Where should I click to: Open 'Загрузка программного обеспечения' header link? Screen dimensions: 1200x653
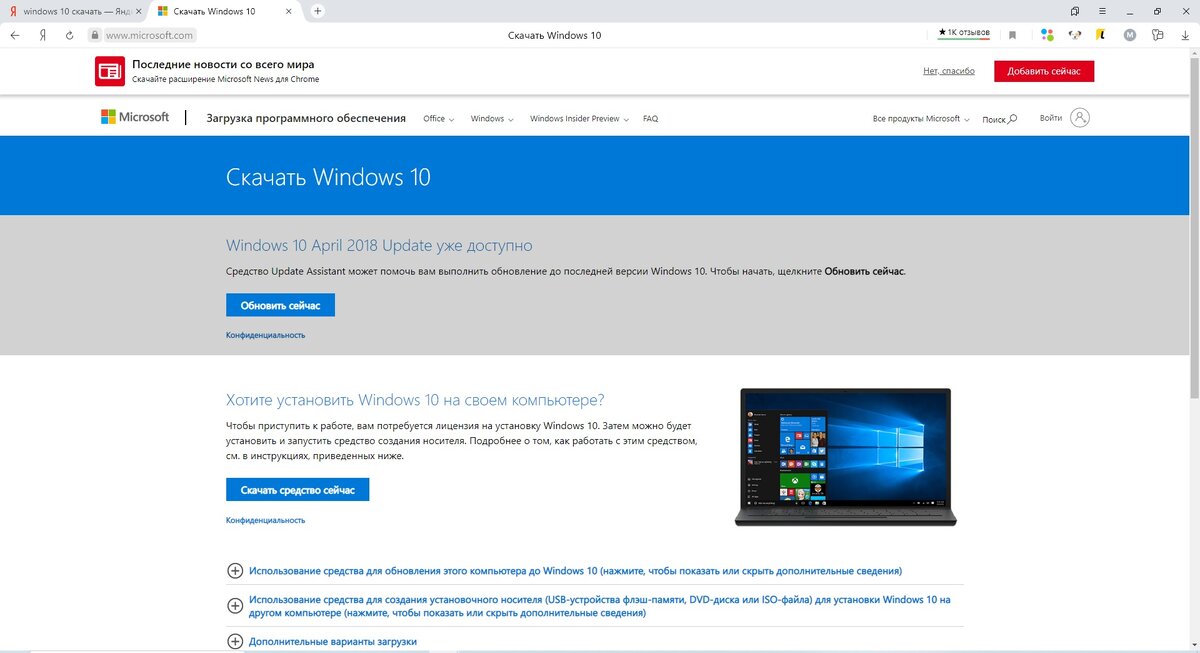306,118
